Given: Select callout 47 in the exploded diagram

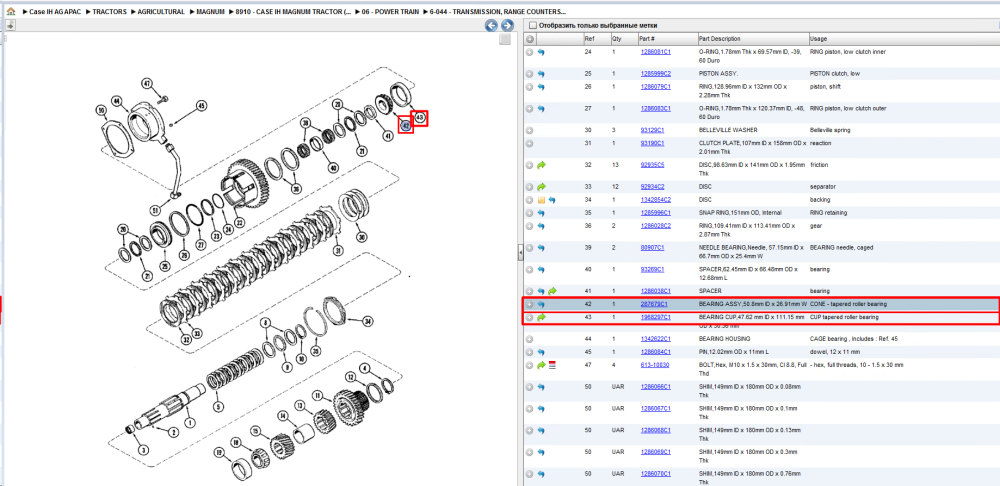Looking at the screenshot, I should click(x=147, y=83).
